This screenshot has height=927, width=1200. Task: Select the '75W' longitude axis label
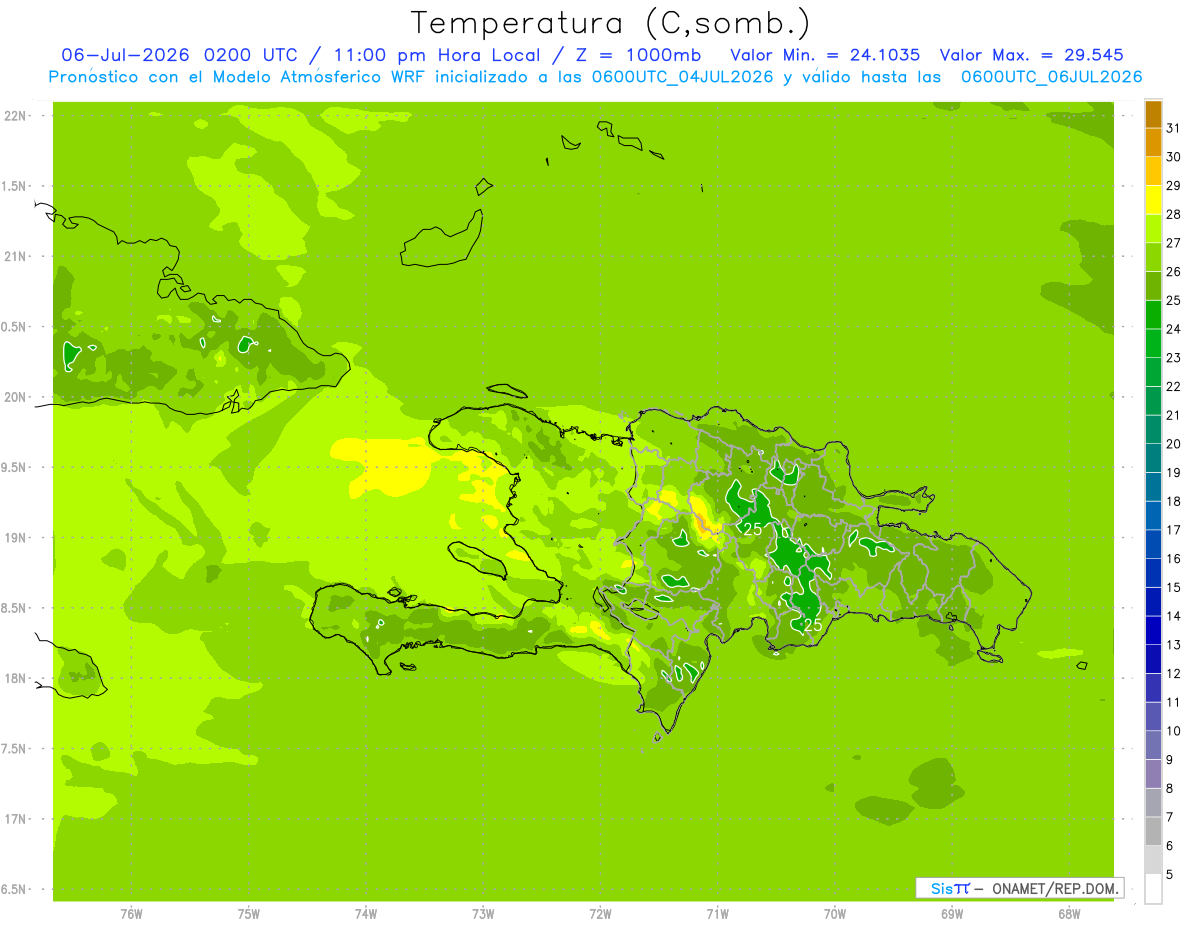249,913
